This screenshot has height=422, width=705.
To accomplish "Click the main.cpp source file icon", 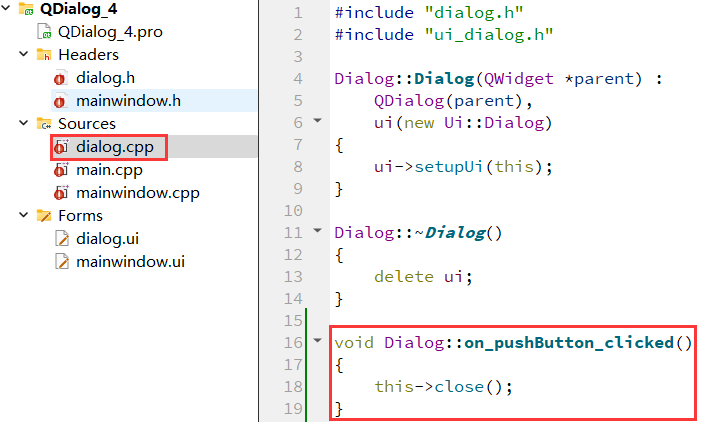I will pos(61,169).
